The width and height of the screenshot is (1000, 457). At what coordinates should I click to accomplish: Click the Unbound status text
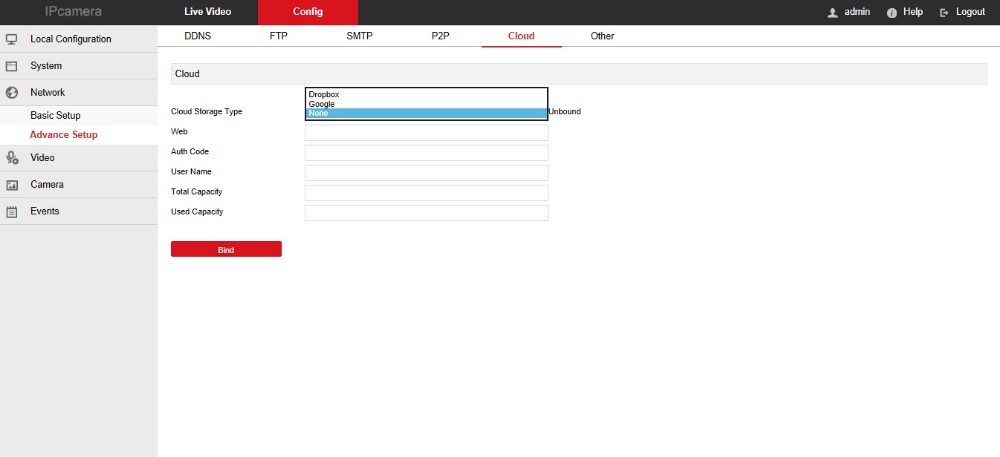[565, 112]
